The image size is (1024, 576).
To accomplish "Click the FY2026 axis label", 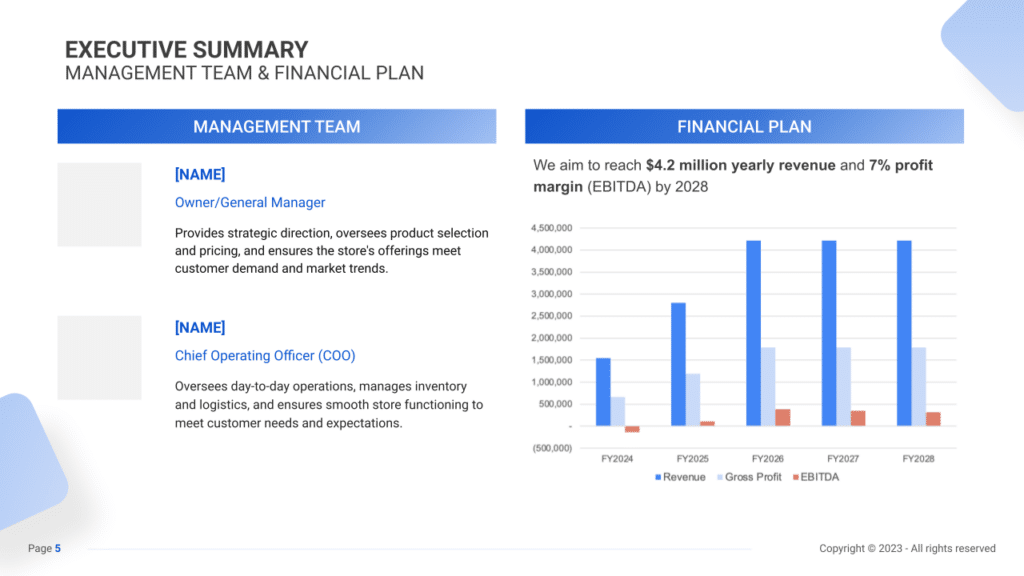I will point(767,458).
